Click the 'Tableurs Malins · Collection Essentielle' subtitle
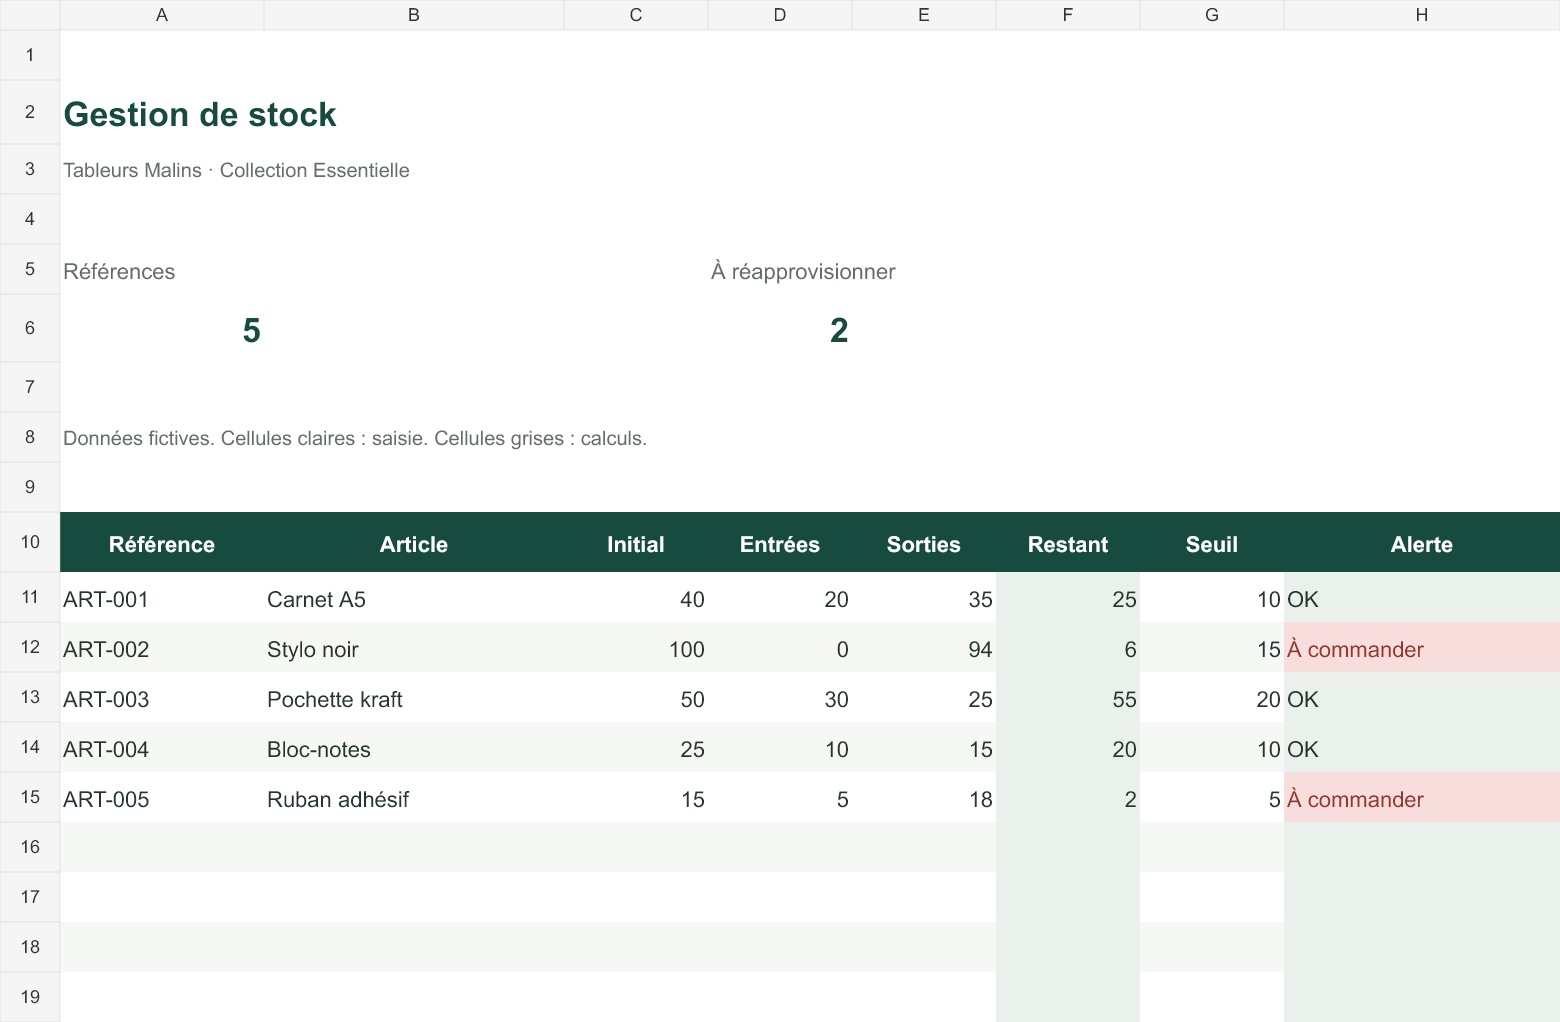Viewport: 1560px width, 1022px height. [x=236, y=170]
